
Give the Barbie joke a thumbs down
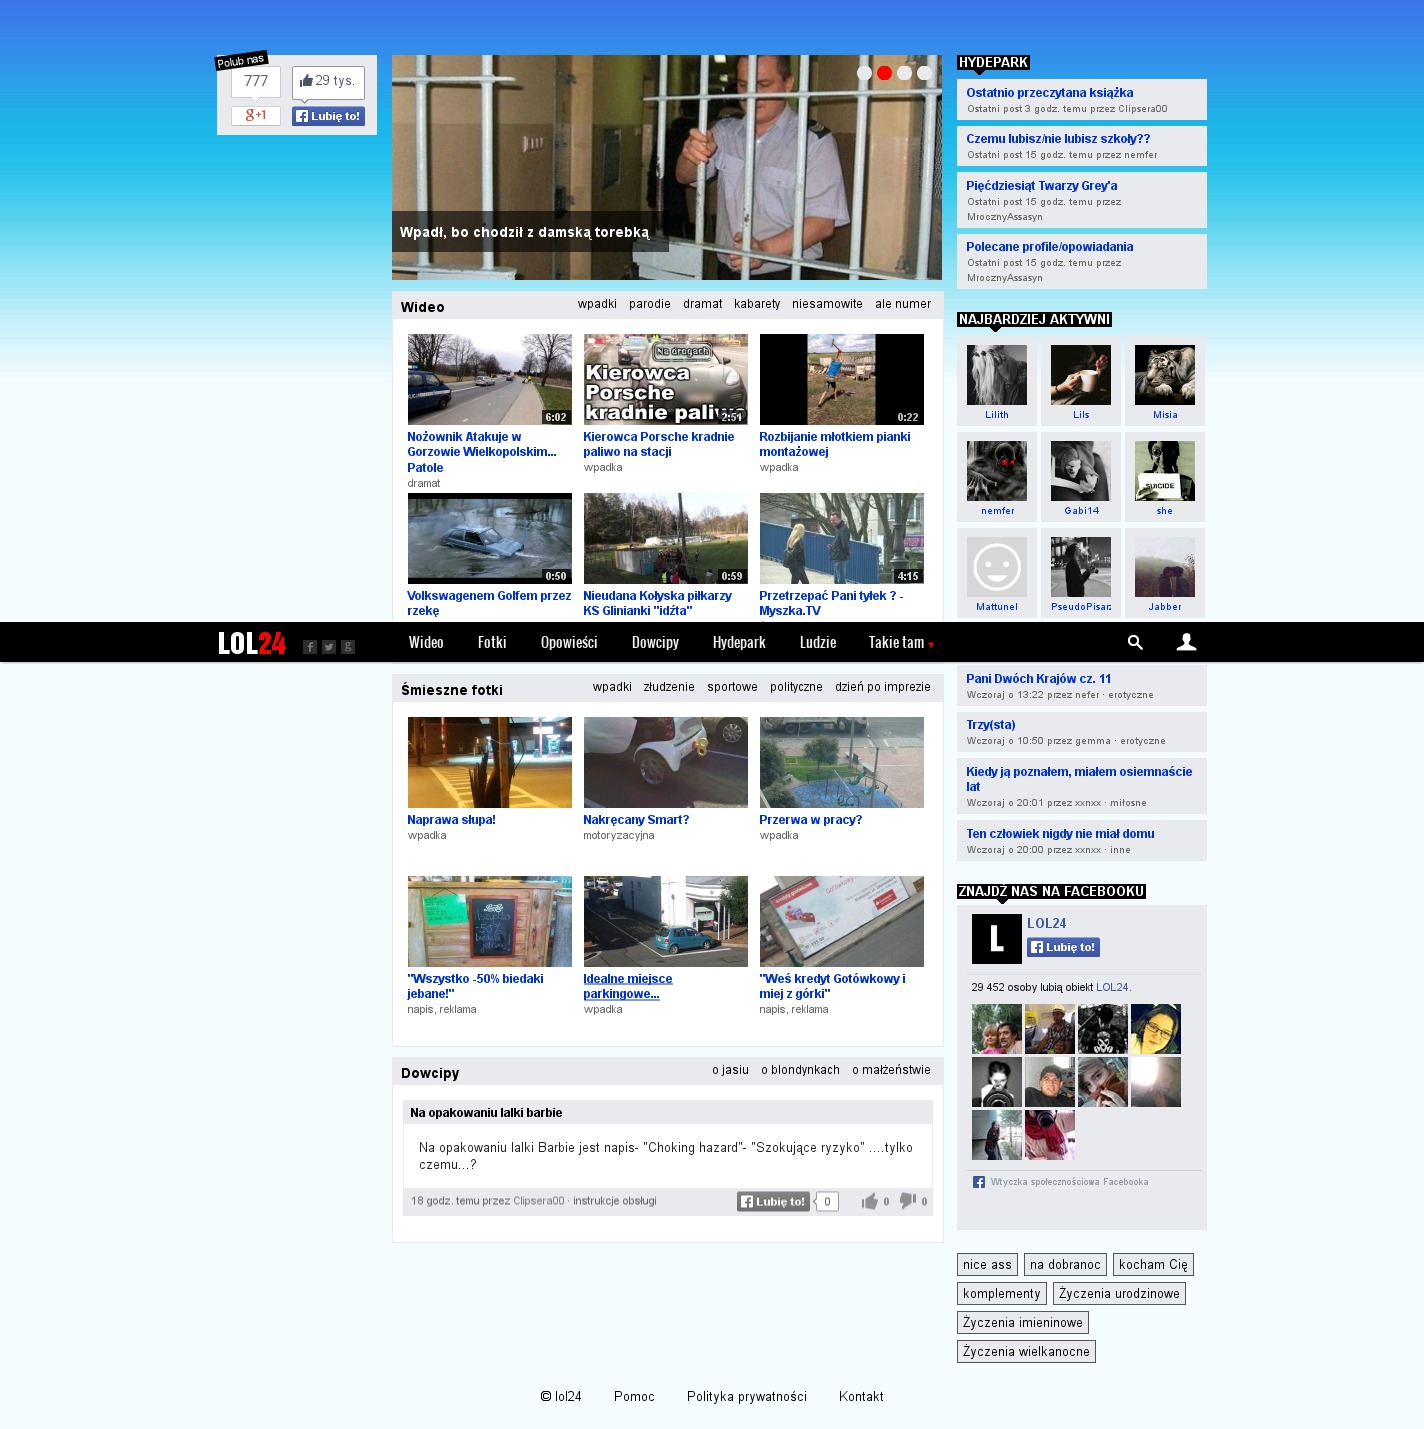point(907,1201)
